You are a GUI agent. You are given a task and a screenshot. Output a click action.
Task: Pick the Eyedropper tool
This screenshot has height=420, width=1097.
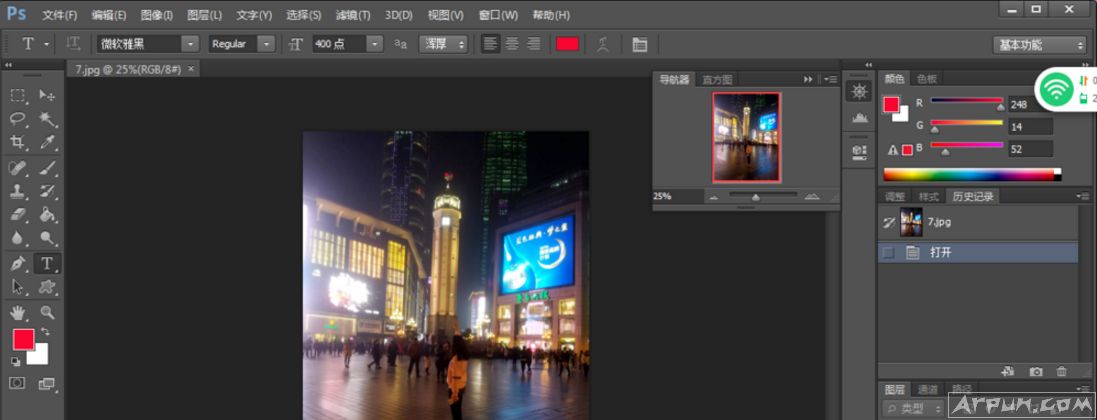tap(47, 143)
